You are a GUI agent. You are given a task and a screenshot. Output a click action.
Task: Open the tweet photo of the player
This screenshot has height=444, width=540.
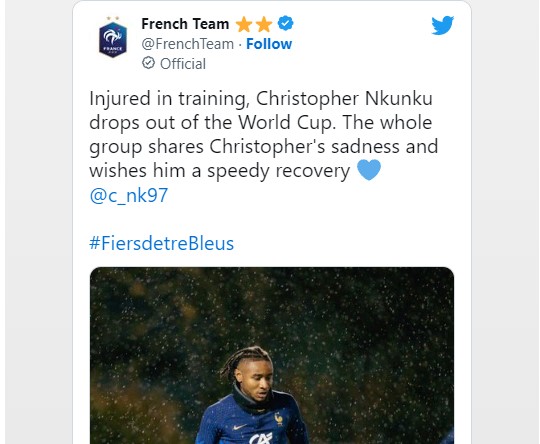pos(272,355)
